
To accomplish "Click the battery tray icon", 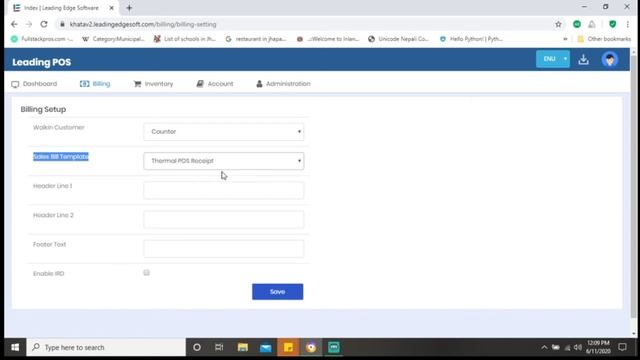I will [x=556, y=347].
